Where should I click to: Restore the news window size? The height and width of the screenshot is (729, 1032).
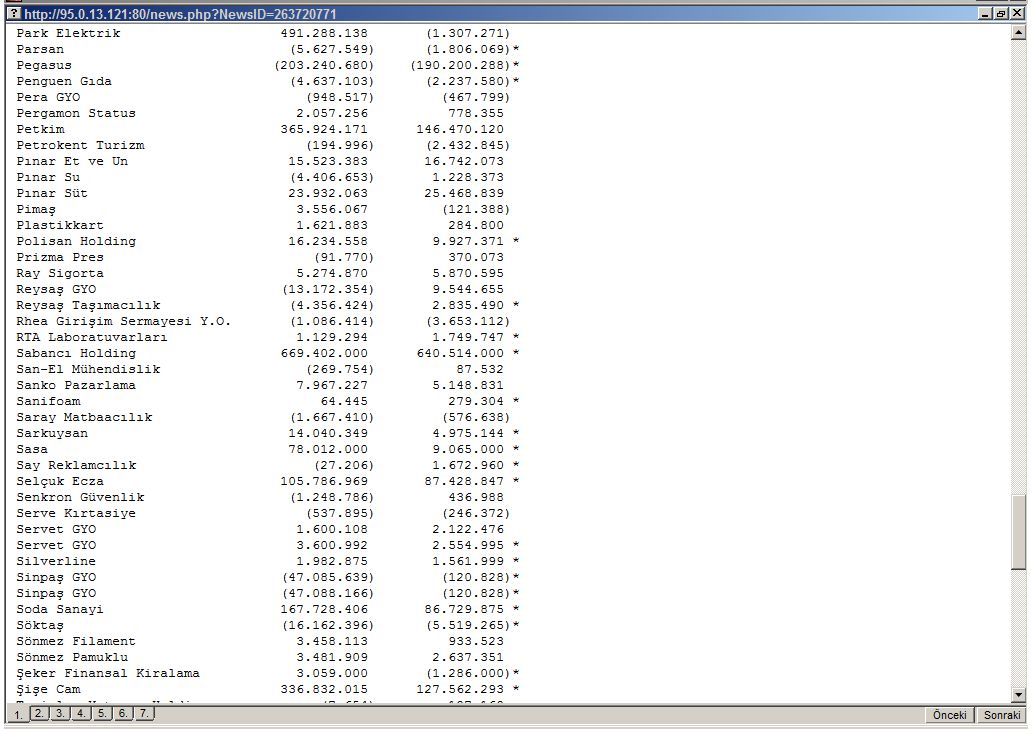(x=1000, y=13)
